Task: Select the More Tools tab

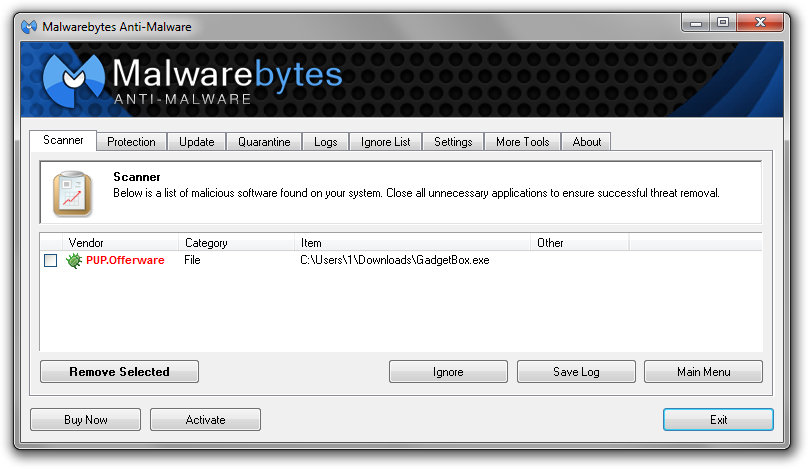Action: click(523, 142)
